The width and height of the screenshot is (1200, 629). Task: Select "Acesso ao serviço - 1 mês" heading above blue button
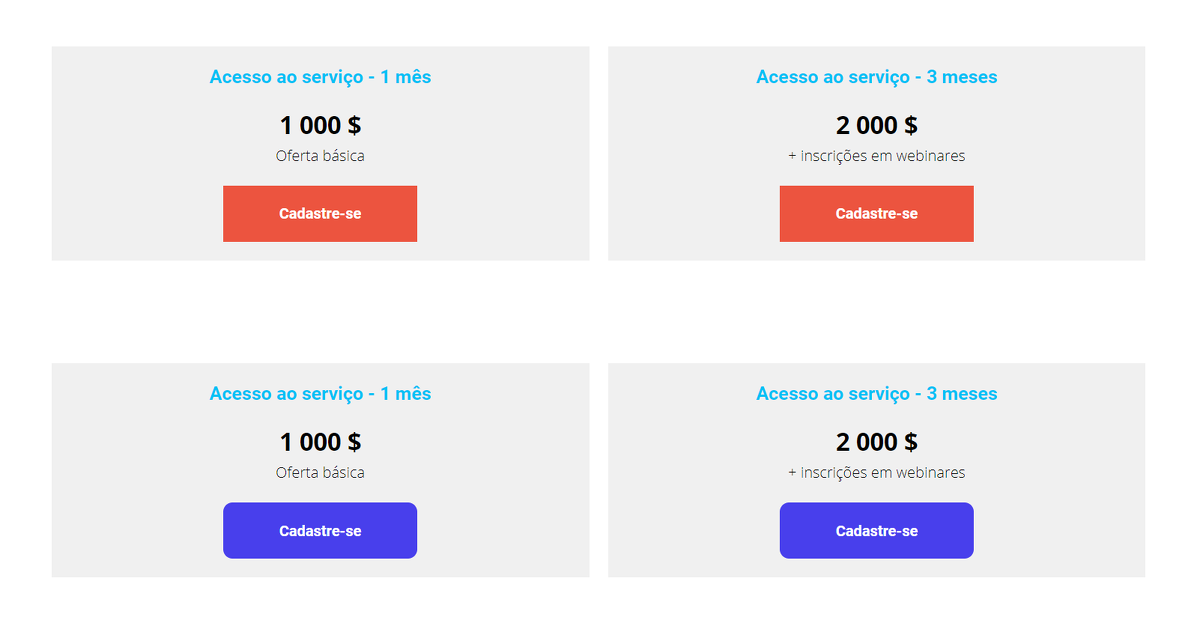(x=320, y=394)
